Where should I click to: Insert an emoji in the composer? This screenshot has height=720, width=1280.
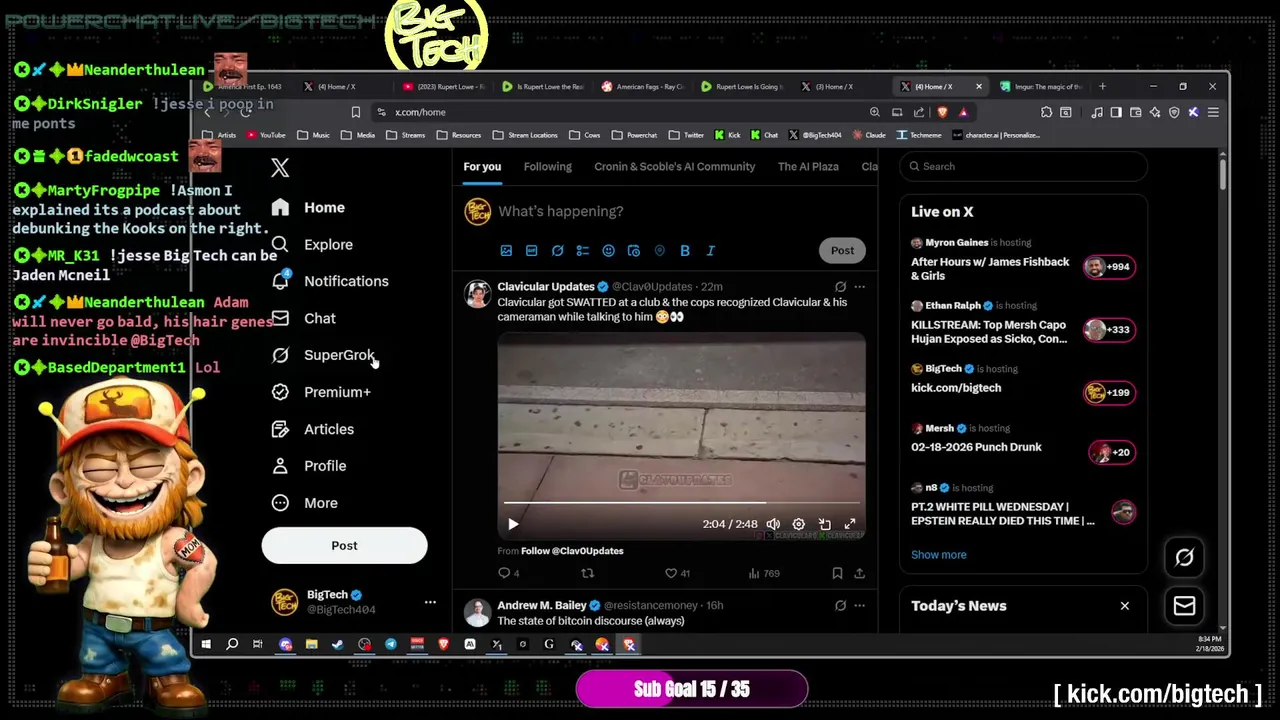click(608, 250)
